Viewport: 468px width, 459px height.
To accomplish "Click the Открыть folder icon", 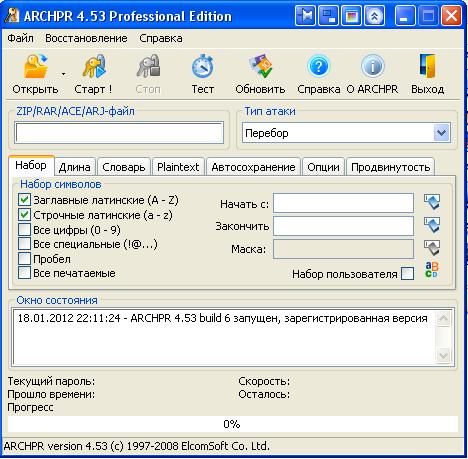I will (35, 66).
